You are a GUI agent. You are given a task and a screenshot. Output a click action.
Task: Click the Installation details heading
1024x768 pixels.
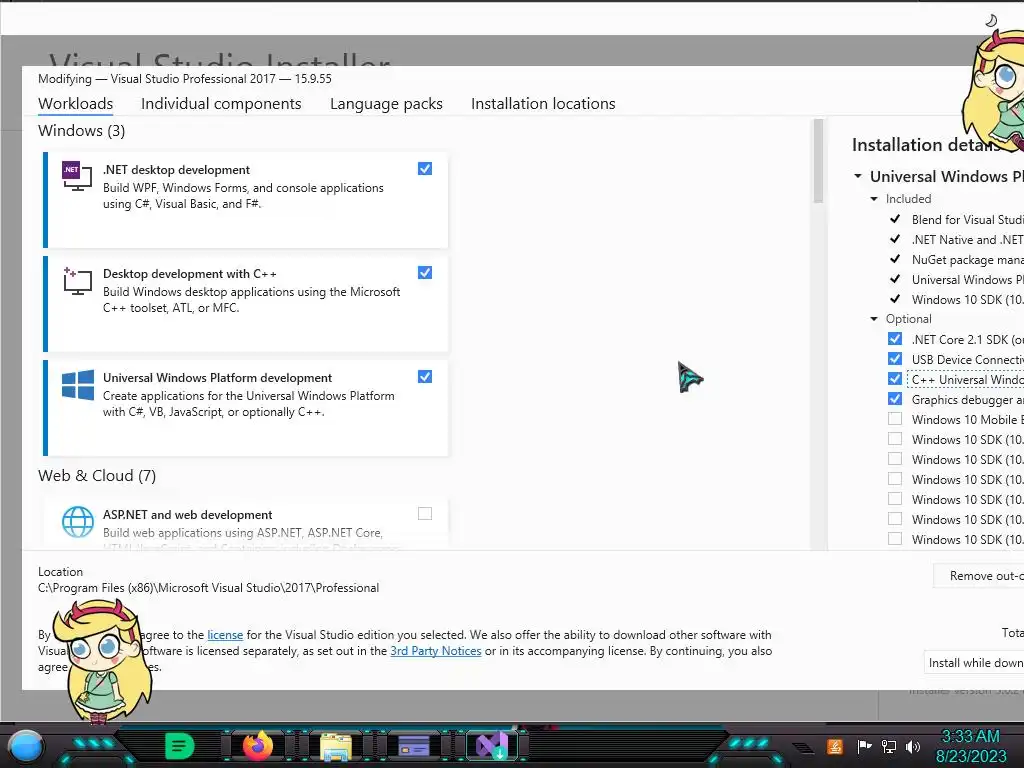pos(926,145)
